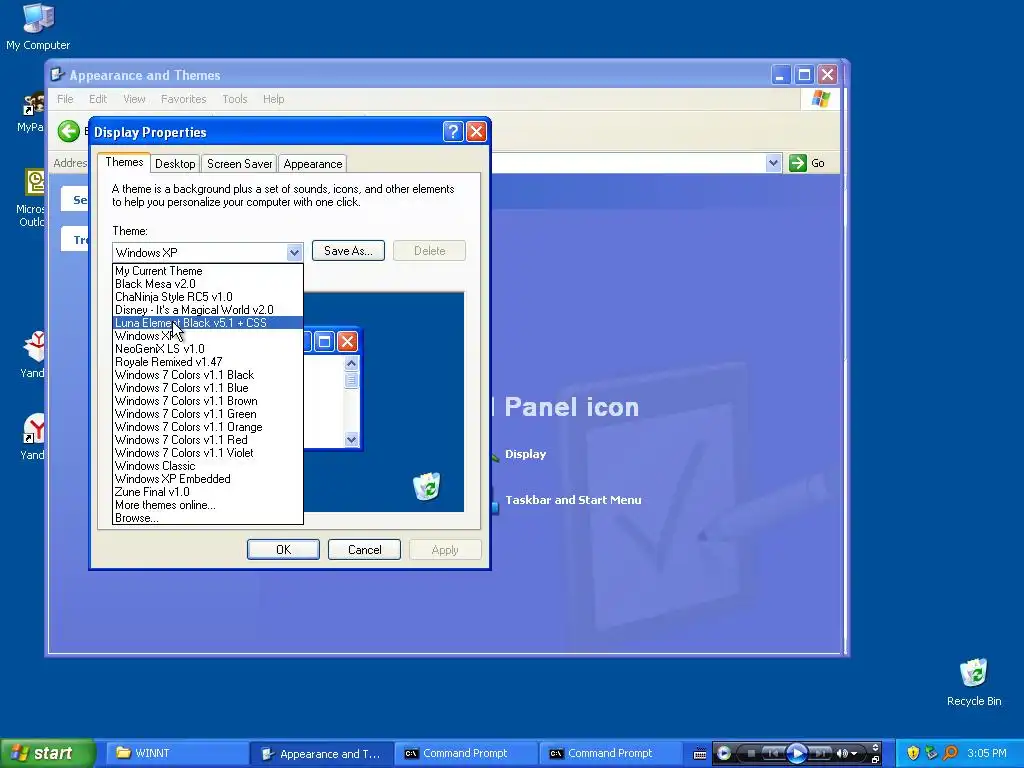
Task: Click the Save As... button
Action: [348, 251]
